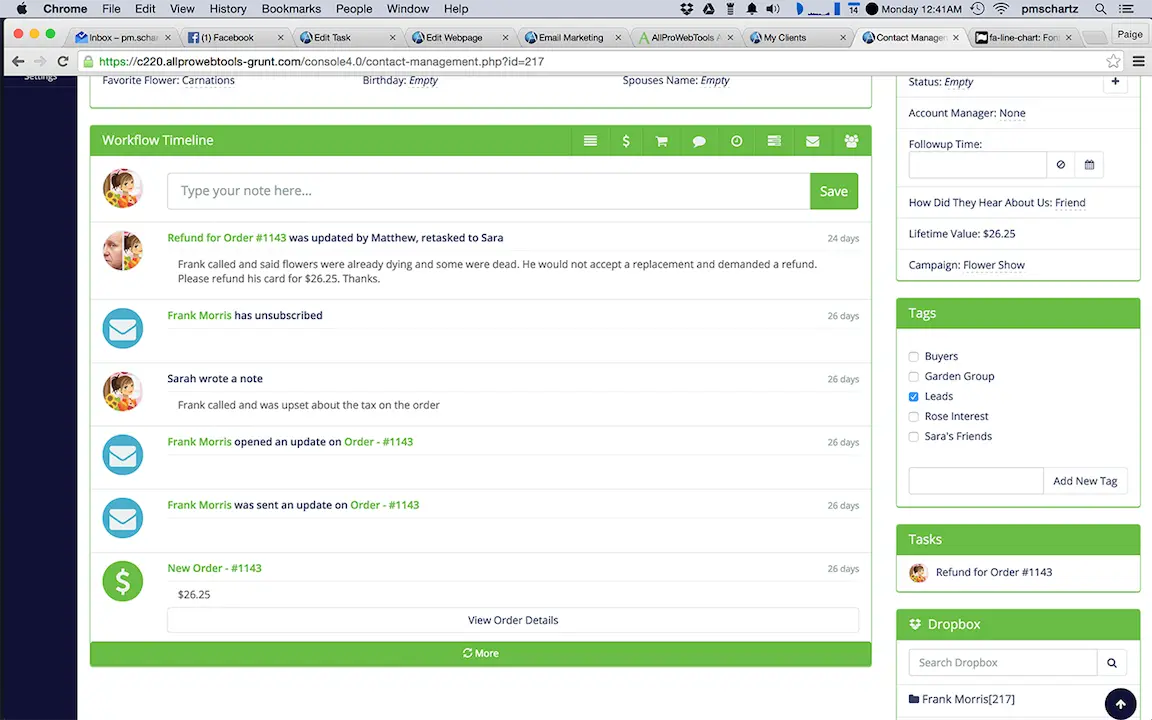Enable the Buyers tag checkbox
Viewport: 1152px width, 720px height.
tap(913, 356)
